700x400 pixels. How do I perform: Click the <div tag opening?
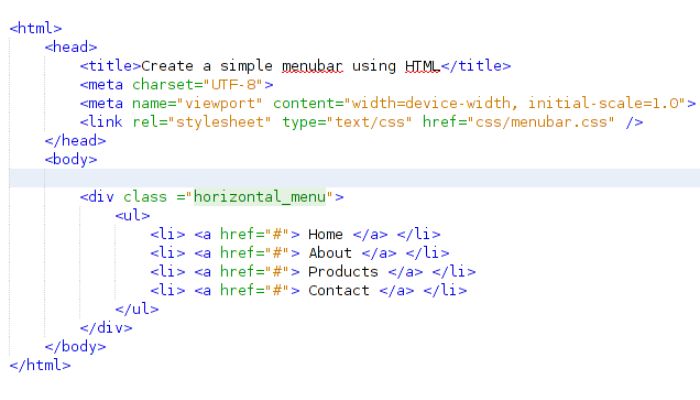tap(97, 197)
